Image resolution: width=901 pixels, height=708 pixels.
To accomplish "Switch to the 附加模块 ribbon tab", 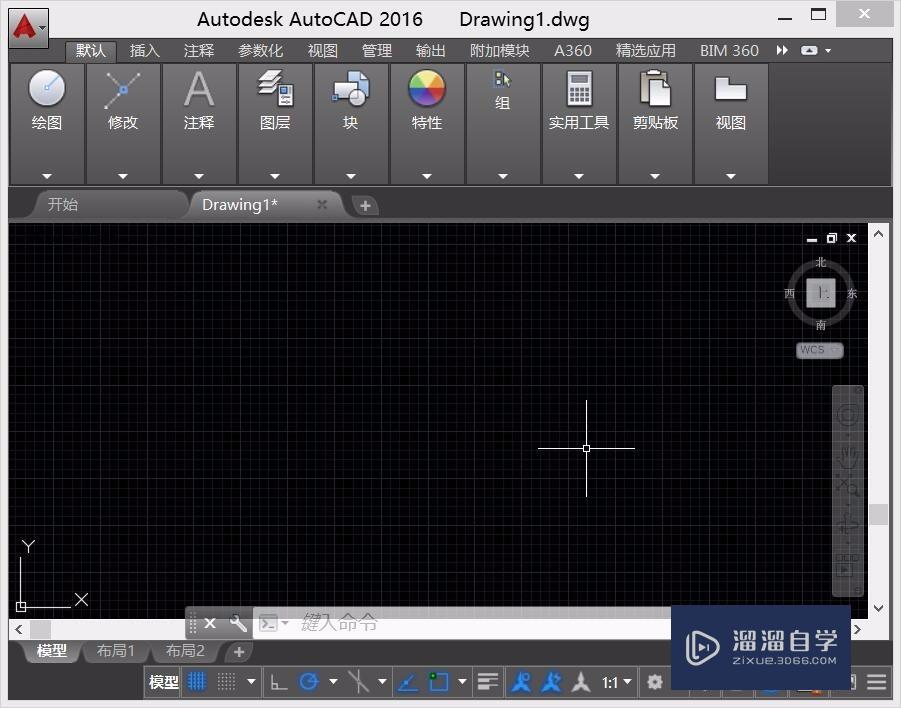I will [499, 51].
